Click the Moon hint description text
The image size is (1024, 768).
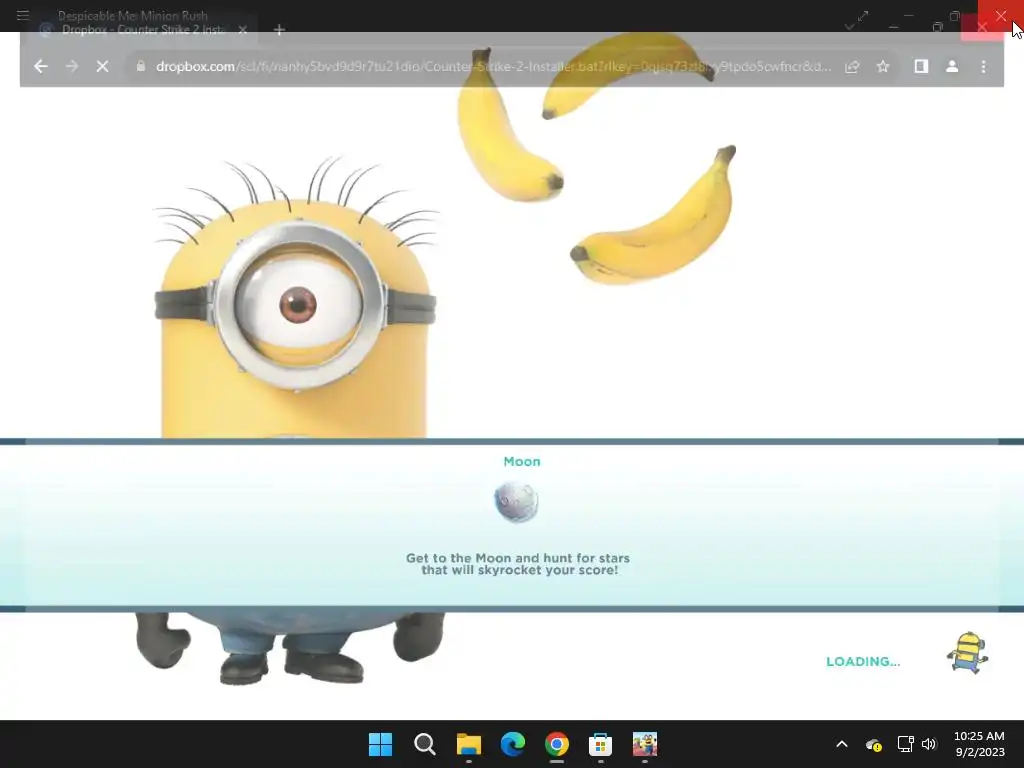(x=518, y=564)
